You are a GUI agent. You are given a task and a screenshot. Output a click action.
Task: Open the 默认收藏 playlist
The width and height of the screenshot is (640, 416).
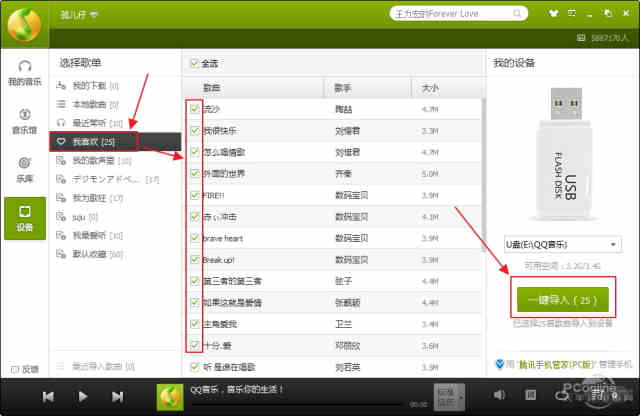click(97, 254)
